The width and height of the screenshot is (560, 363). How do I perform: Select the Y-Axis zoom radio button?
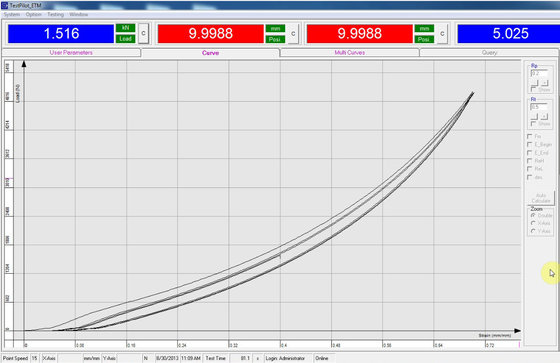pyautogui.click(x=533, y=232)
